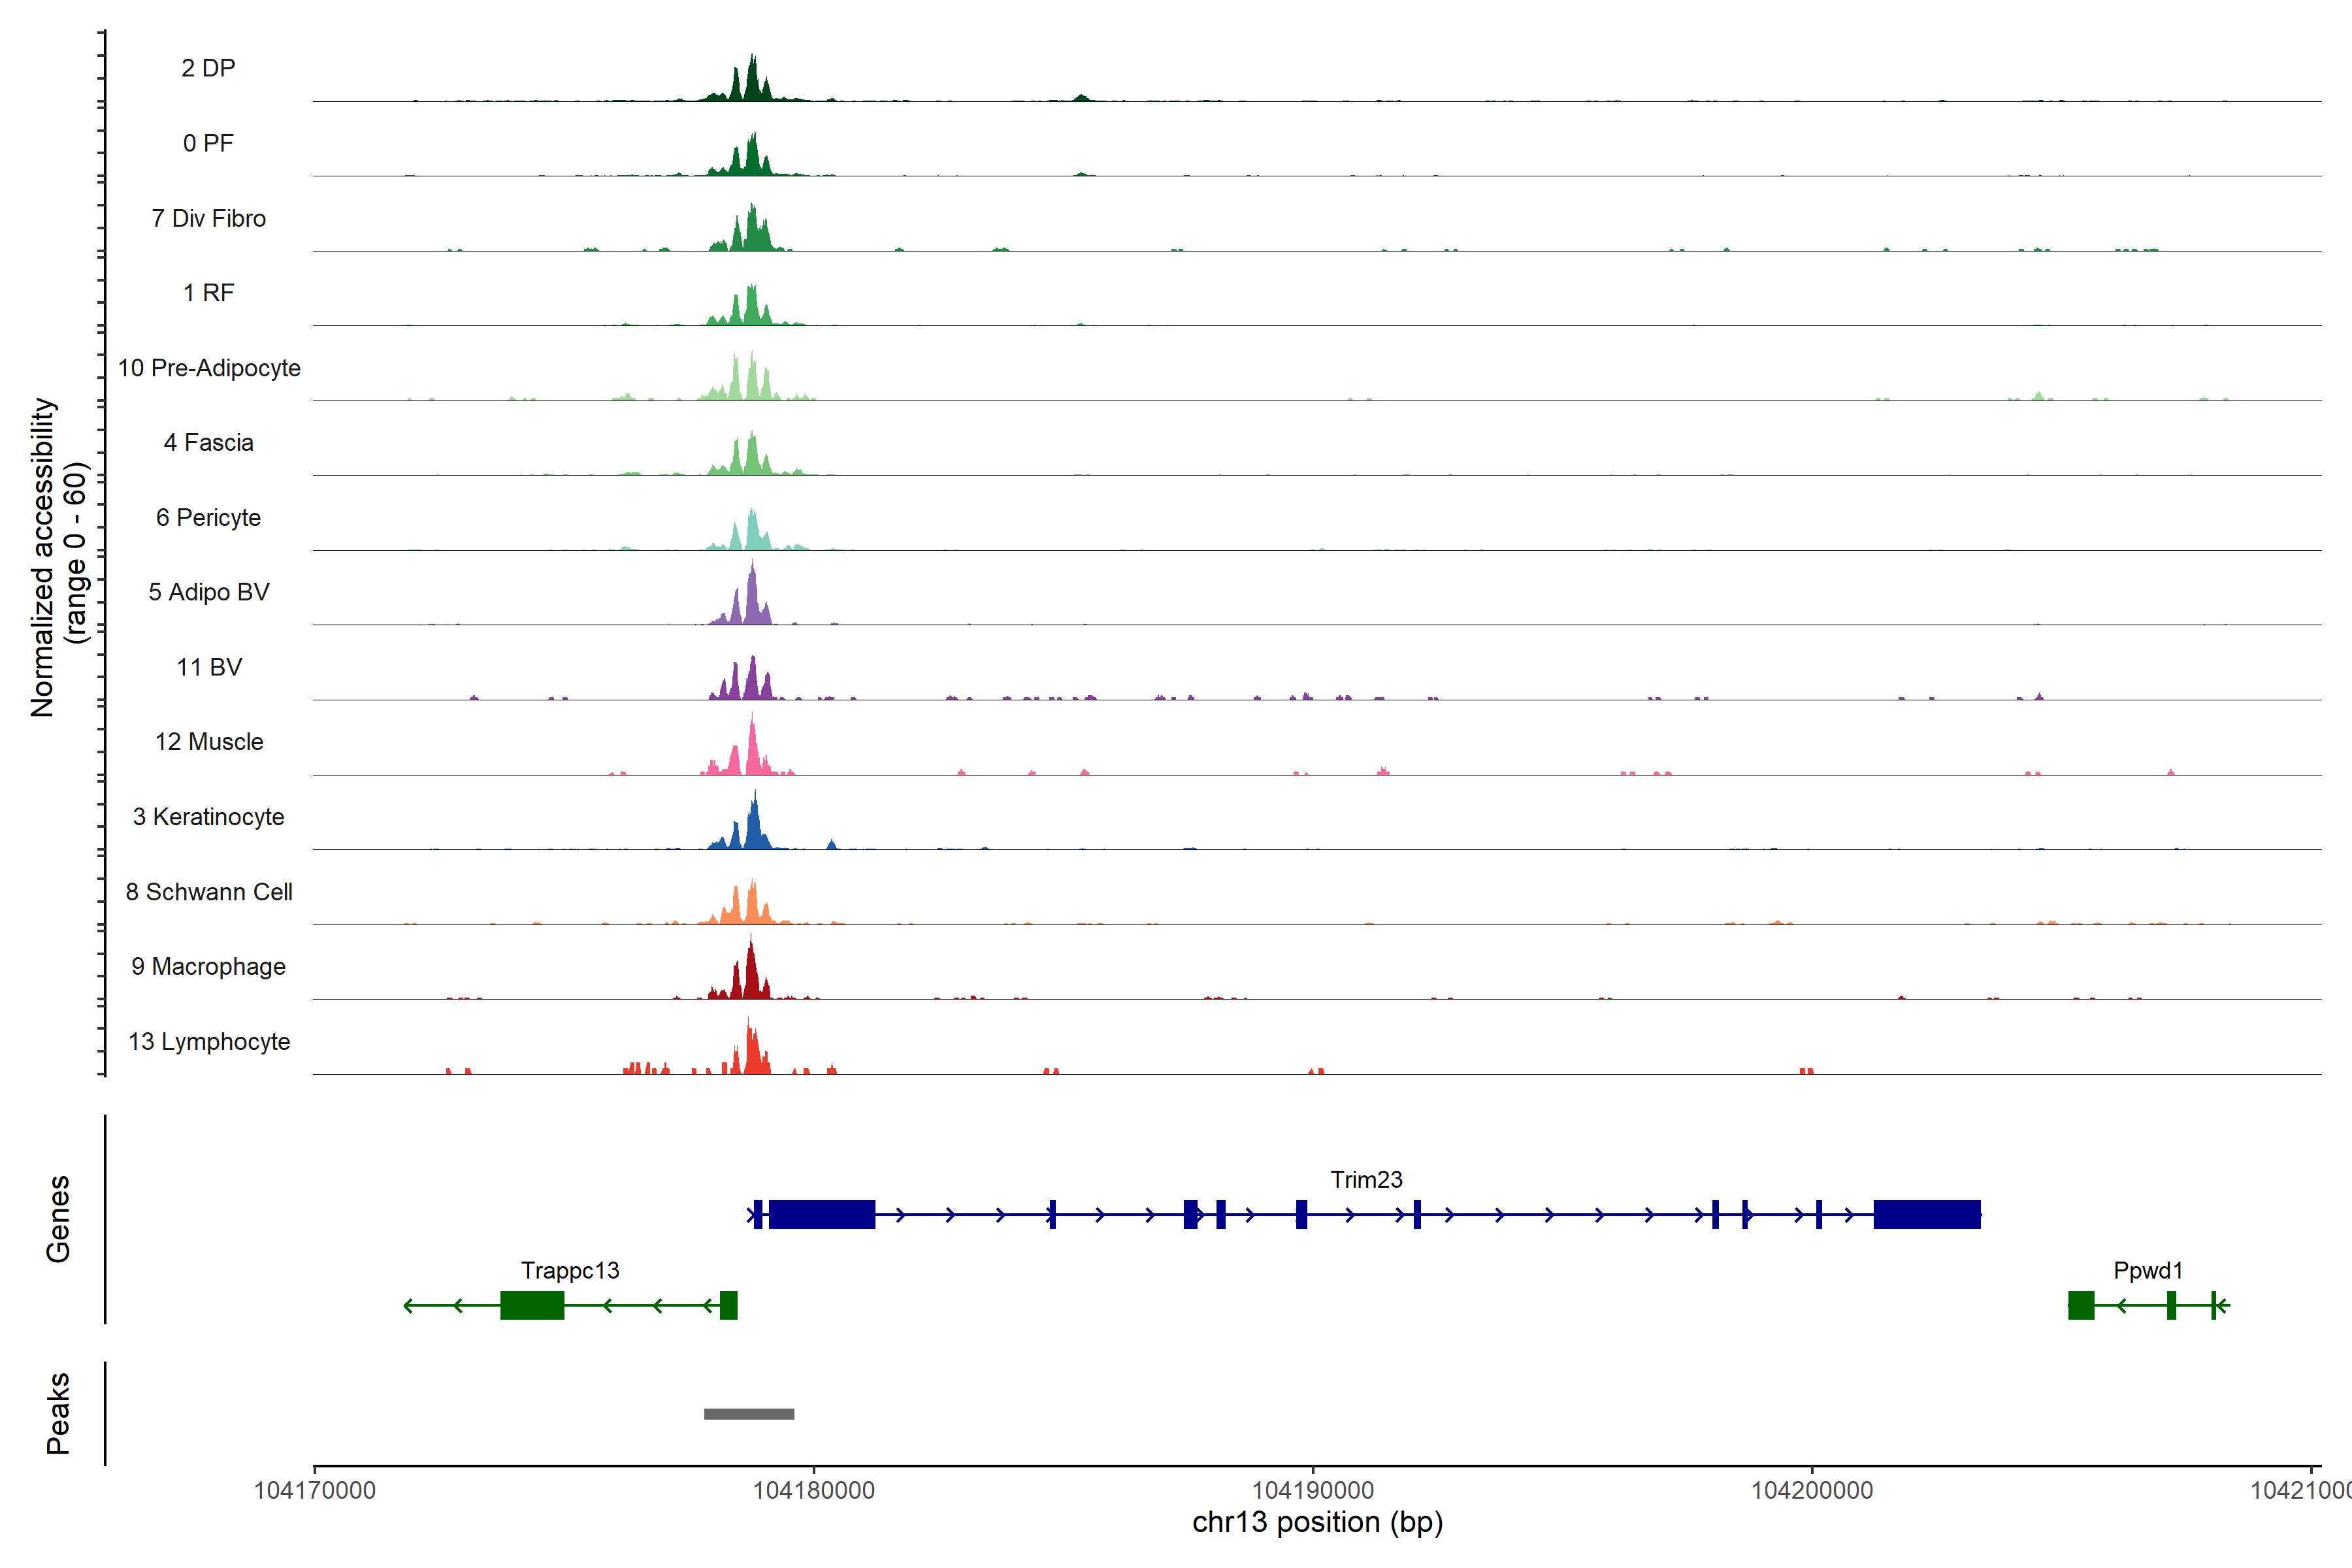
Task: Click the chr13 position axis title
Action: point(1317,1522)
